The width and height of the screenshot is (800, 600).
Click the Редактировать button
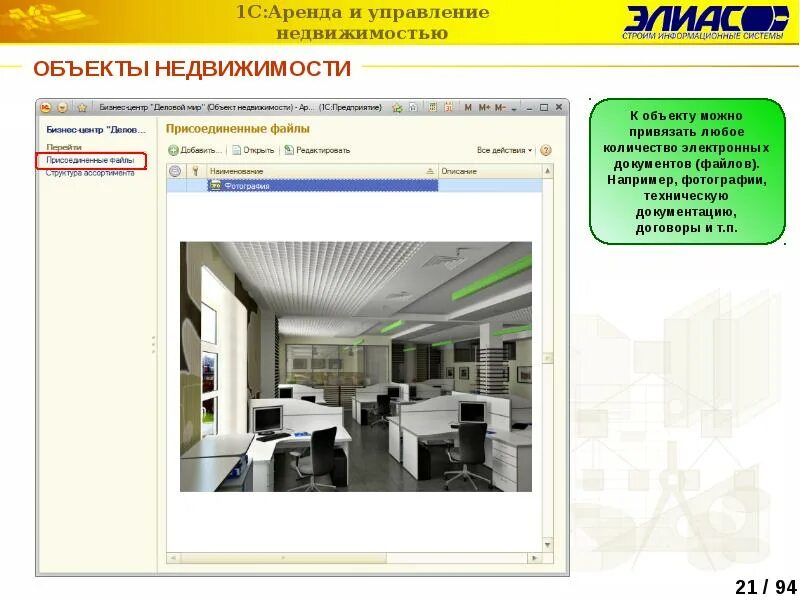[x=317, y=150]
